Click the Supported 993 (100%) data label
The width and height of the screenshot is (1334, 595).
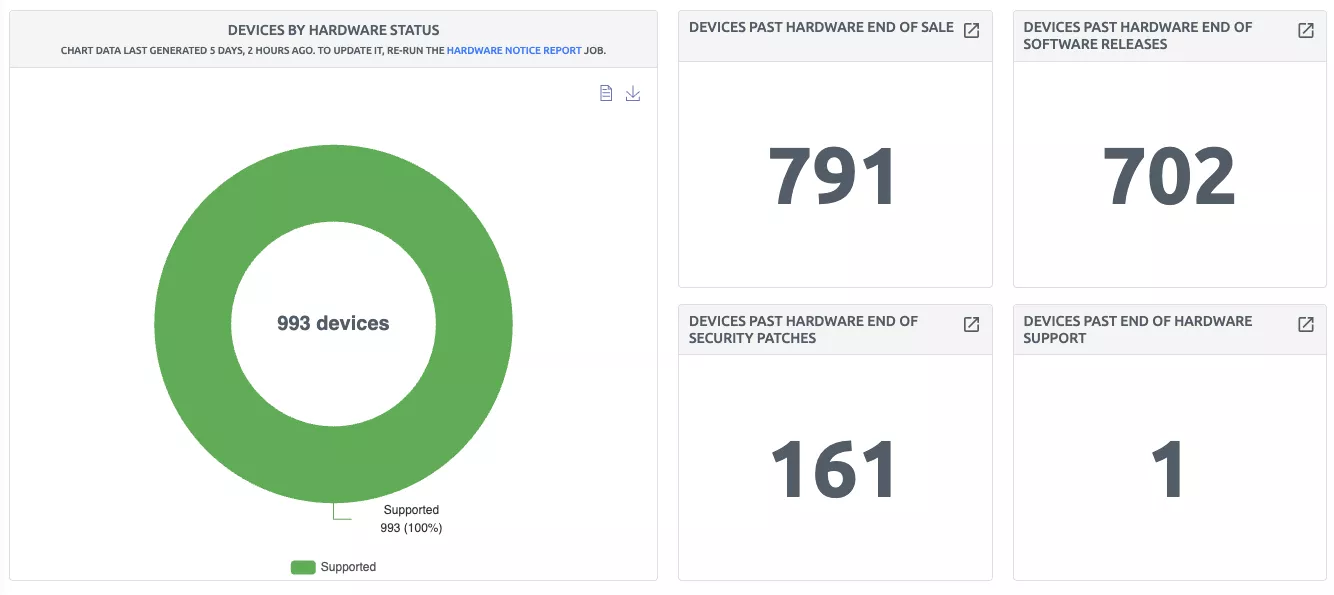[411, 518]
